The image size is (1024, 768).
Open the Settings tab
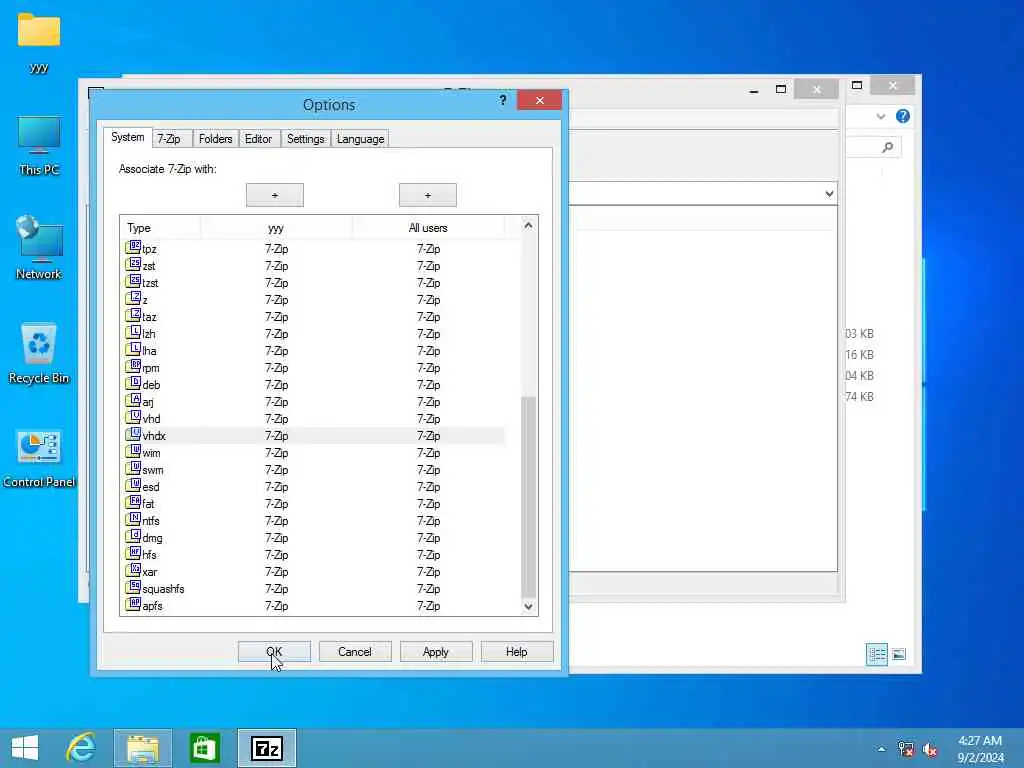click(x=306, y=139)
